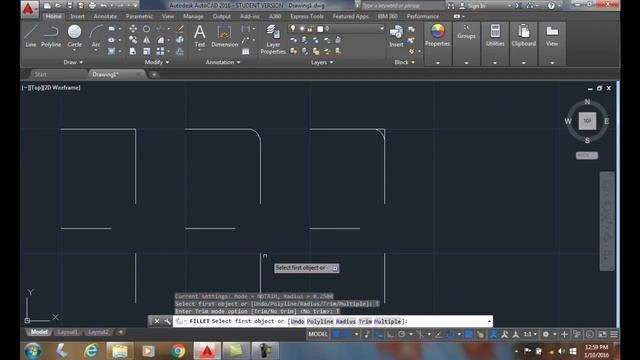Select the Polyline tool
This screenshot has width=640, height=360.
[51, 36]
